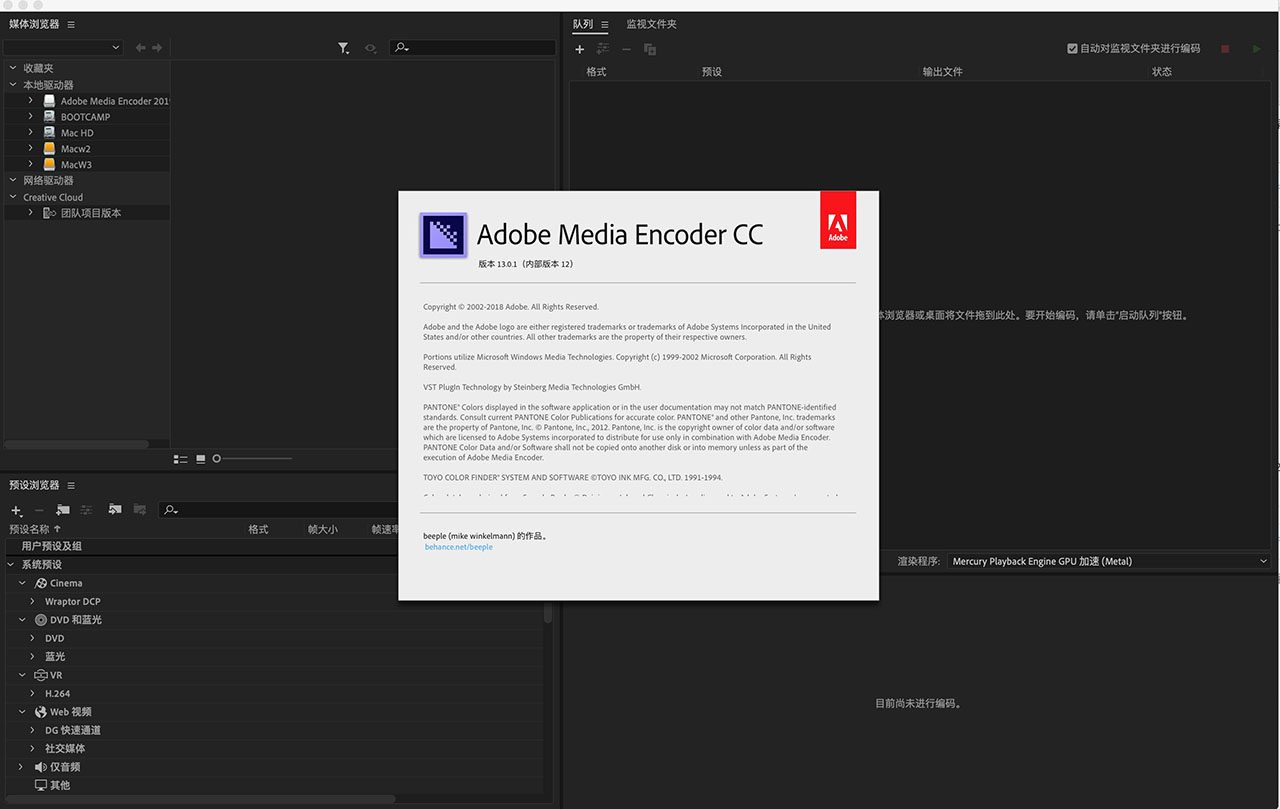
Task: Select the 其他 preset category
Action: click(x=60, y=785)
